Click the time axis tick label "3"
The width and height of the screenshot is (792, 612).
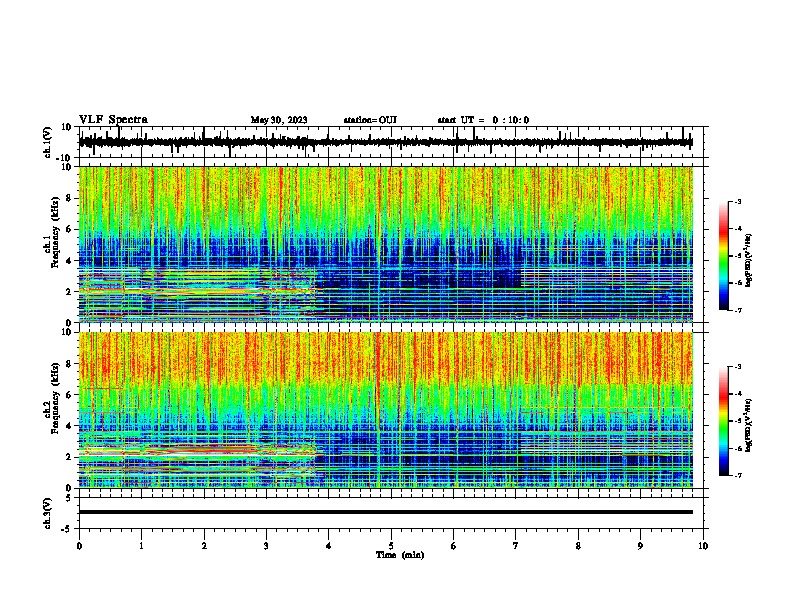click(266, 546)
